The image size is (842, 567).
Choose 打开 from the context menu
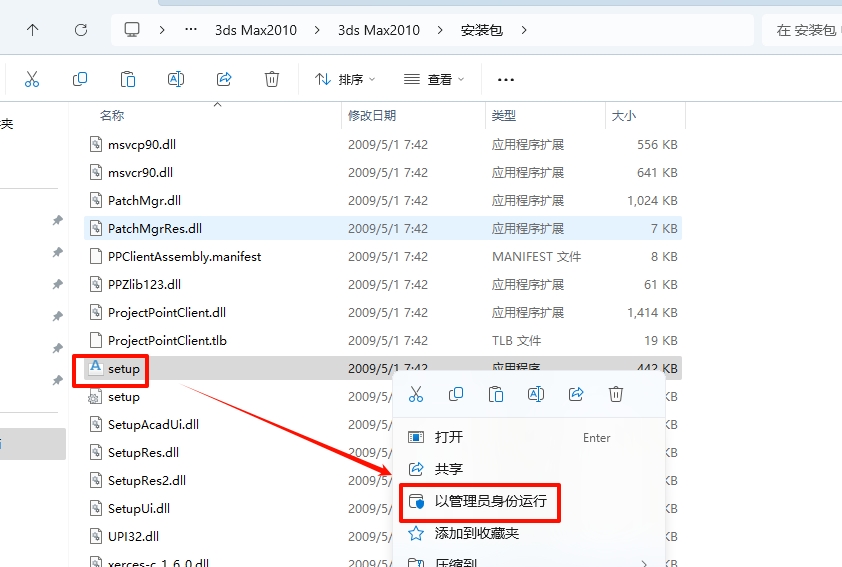tap(449, 437)
